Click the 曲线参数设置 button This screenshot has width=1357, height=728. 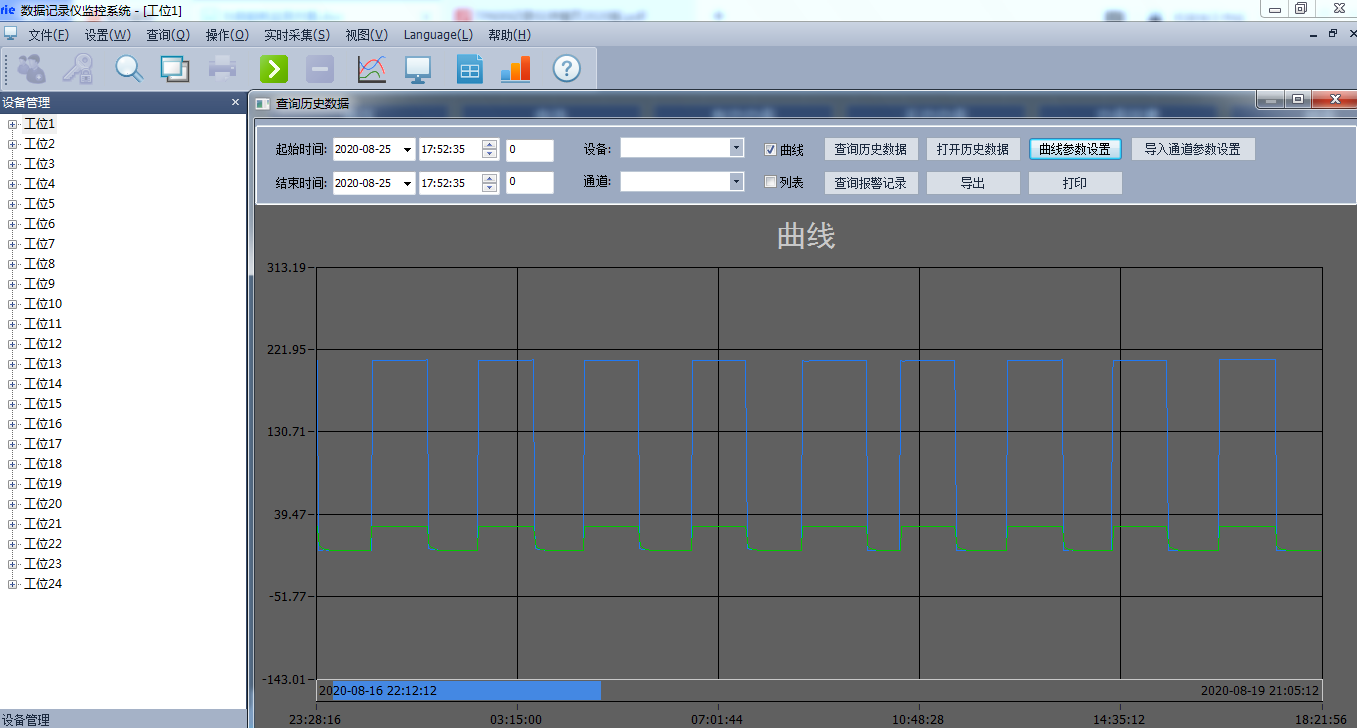click(x=1074, y=149)
